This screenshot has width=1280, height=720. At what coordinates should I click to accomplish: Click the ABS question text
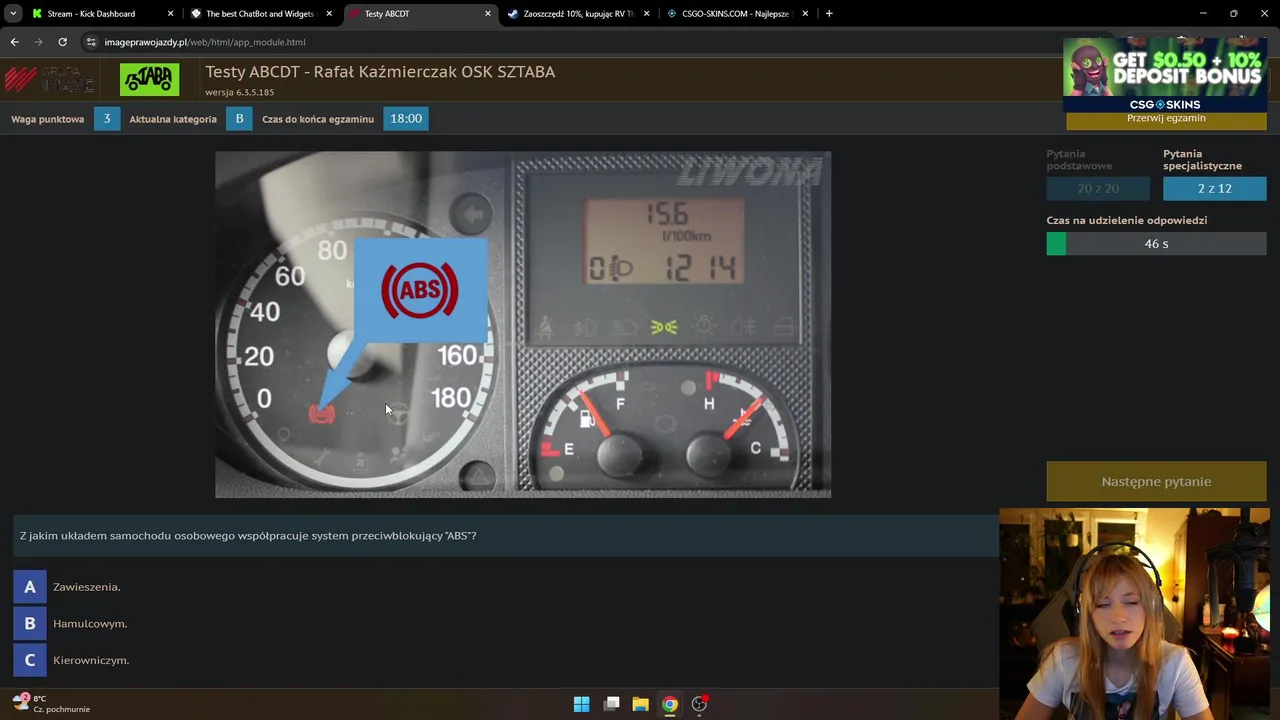248,536
